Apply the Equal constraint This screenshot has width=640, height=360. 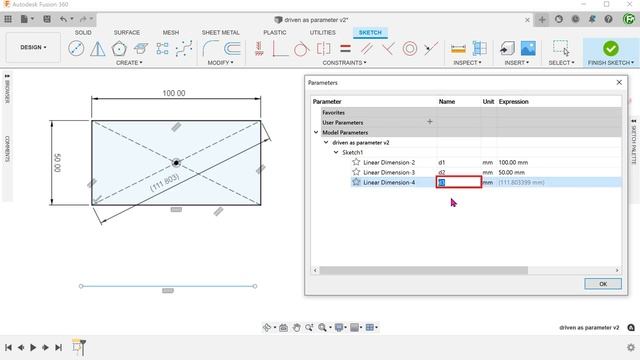point(345,49)
